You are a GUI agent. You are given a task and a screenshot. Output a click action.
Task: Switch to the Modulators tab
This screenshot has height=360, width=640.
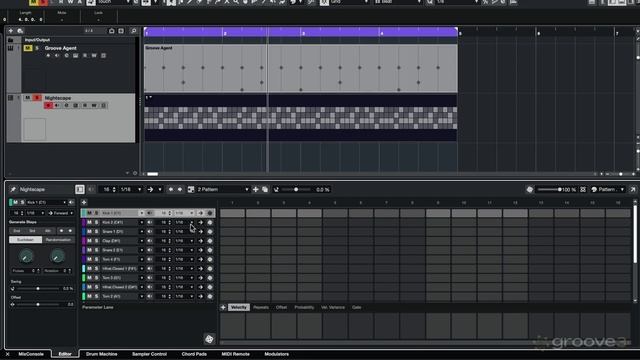pyautogui.click(x=276, y=354)
